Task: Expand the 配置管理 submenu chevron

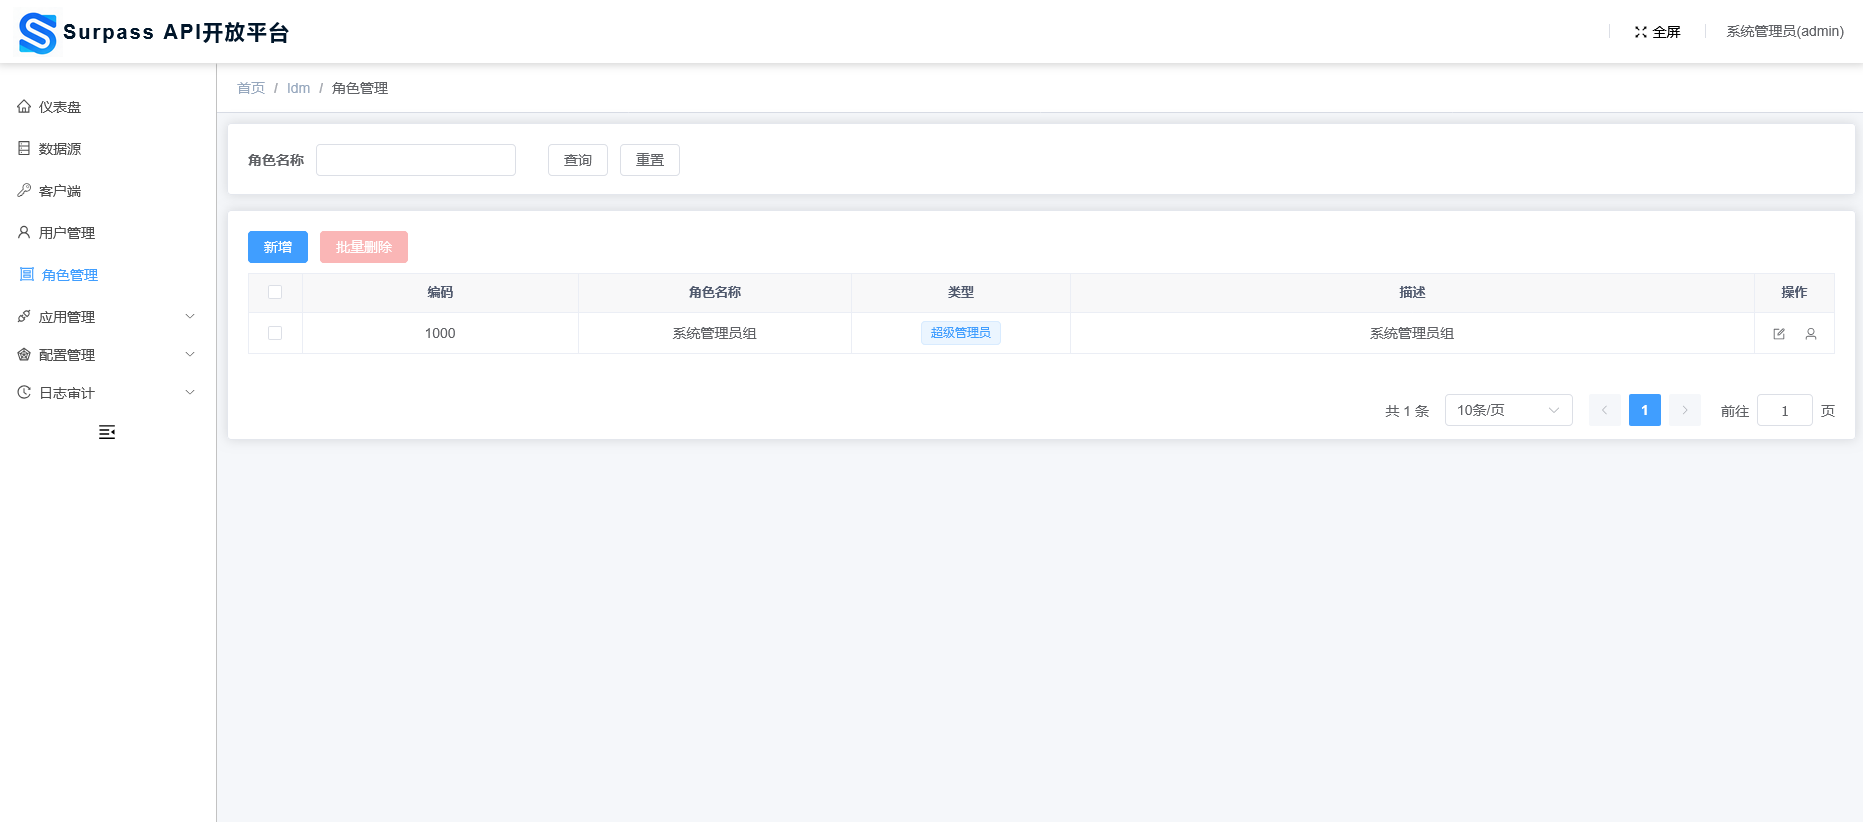Action: 190,354
